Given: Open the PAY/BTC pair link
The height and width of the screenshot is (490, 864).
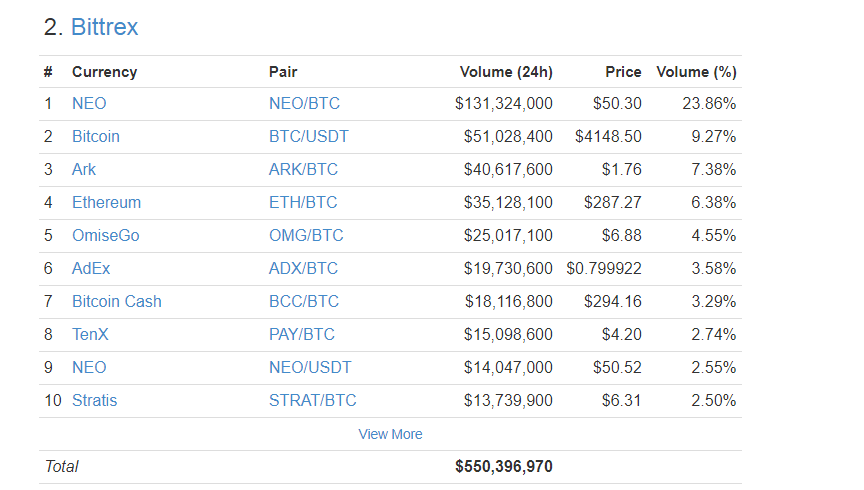Looking at the screenshot, I should click(x=304, y=334).
